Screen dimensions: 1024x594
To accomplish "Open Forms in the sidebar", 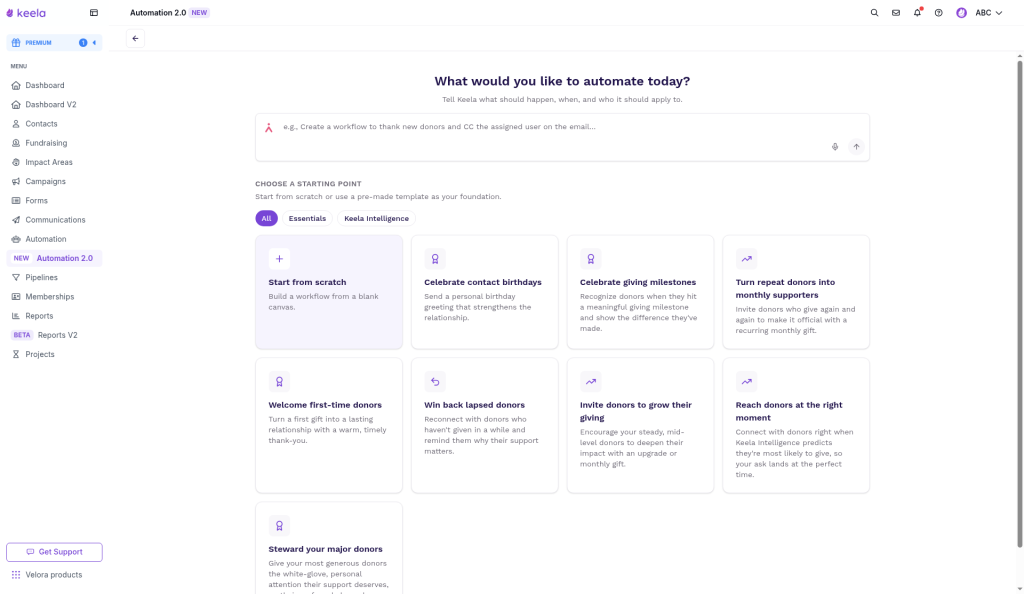I will click(x=54, y=200).
